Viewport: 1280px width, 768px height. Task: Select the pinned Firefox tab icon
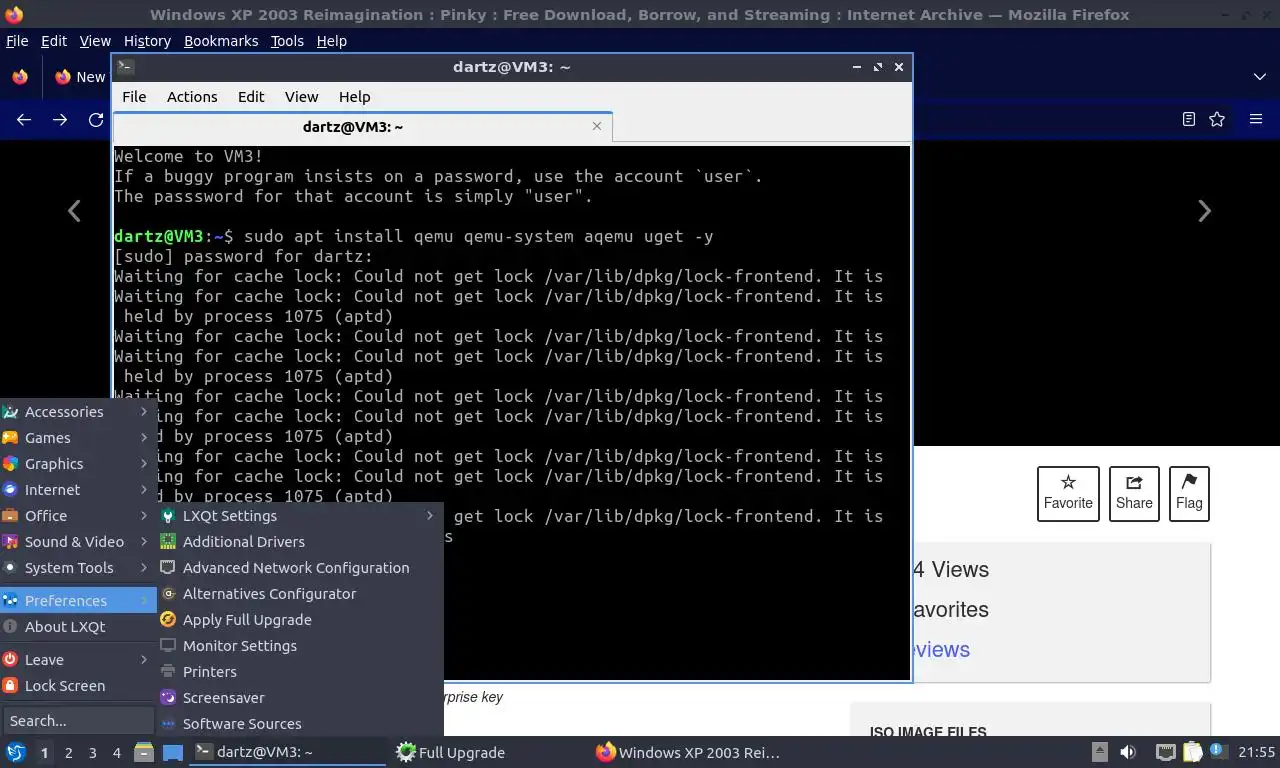coord(20,77)
